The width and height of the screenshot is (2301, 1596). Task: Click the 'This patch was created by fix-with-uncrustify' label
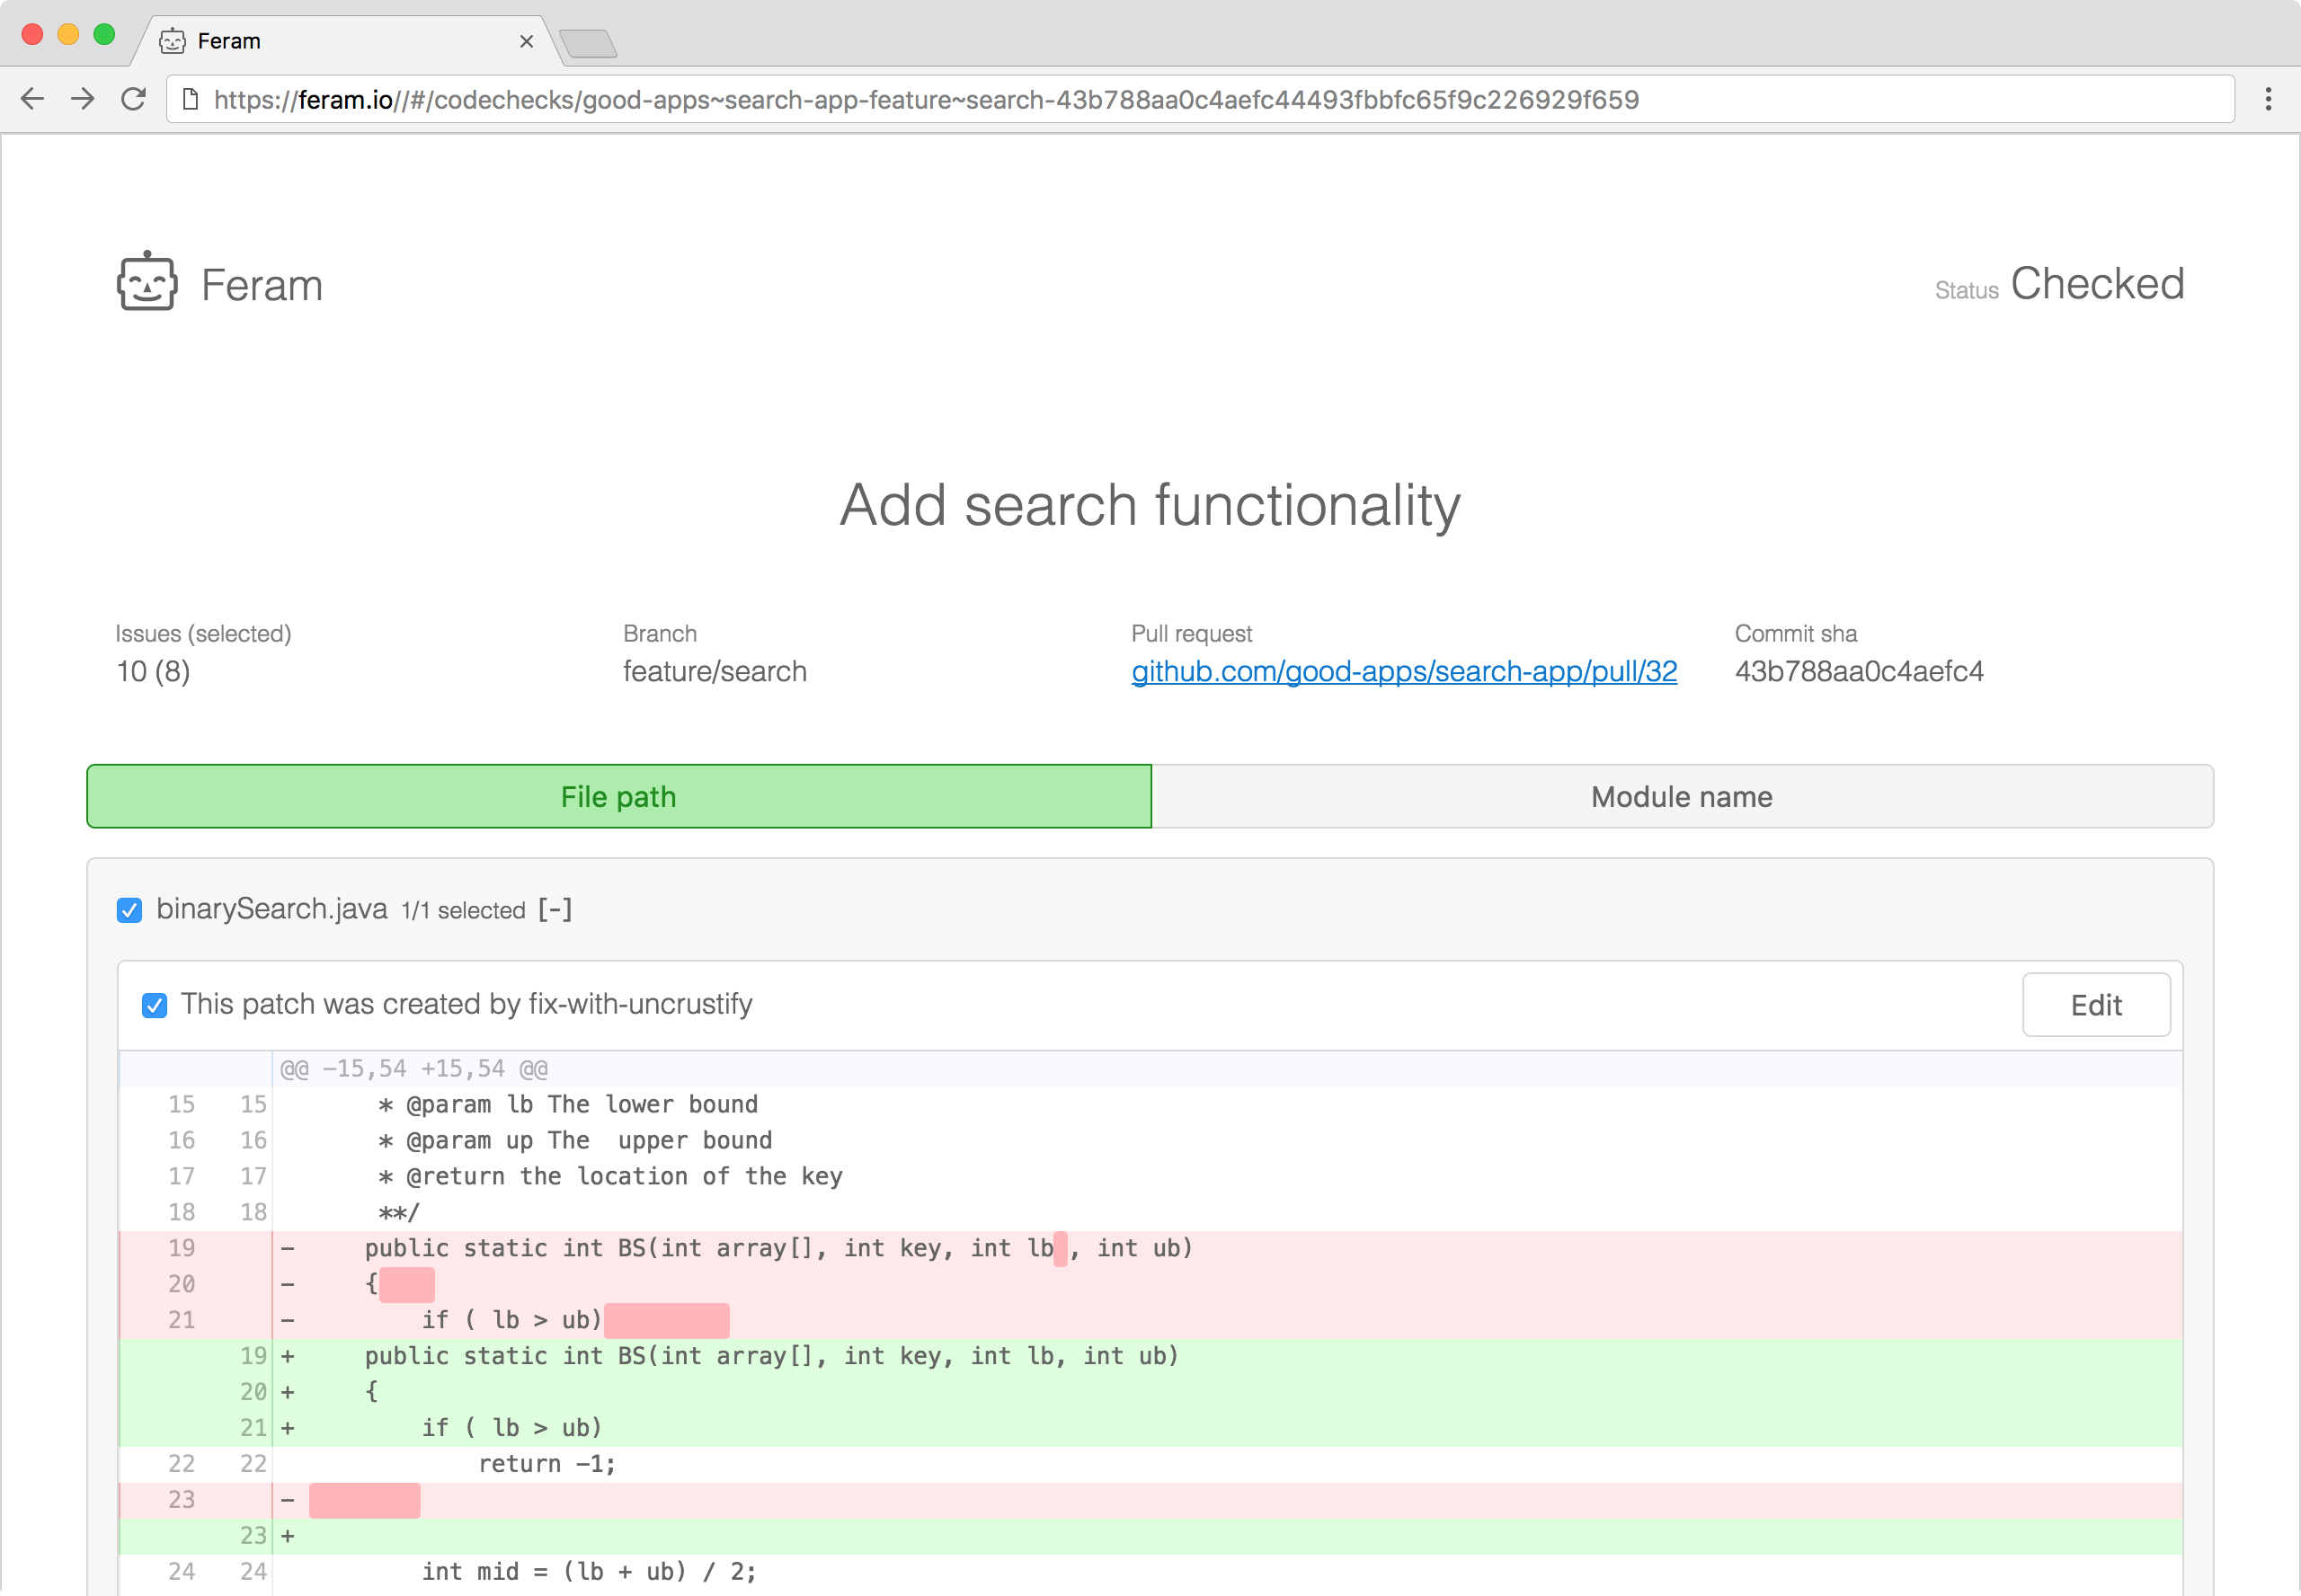click(467, 1004)
